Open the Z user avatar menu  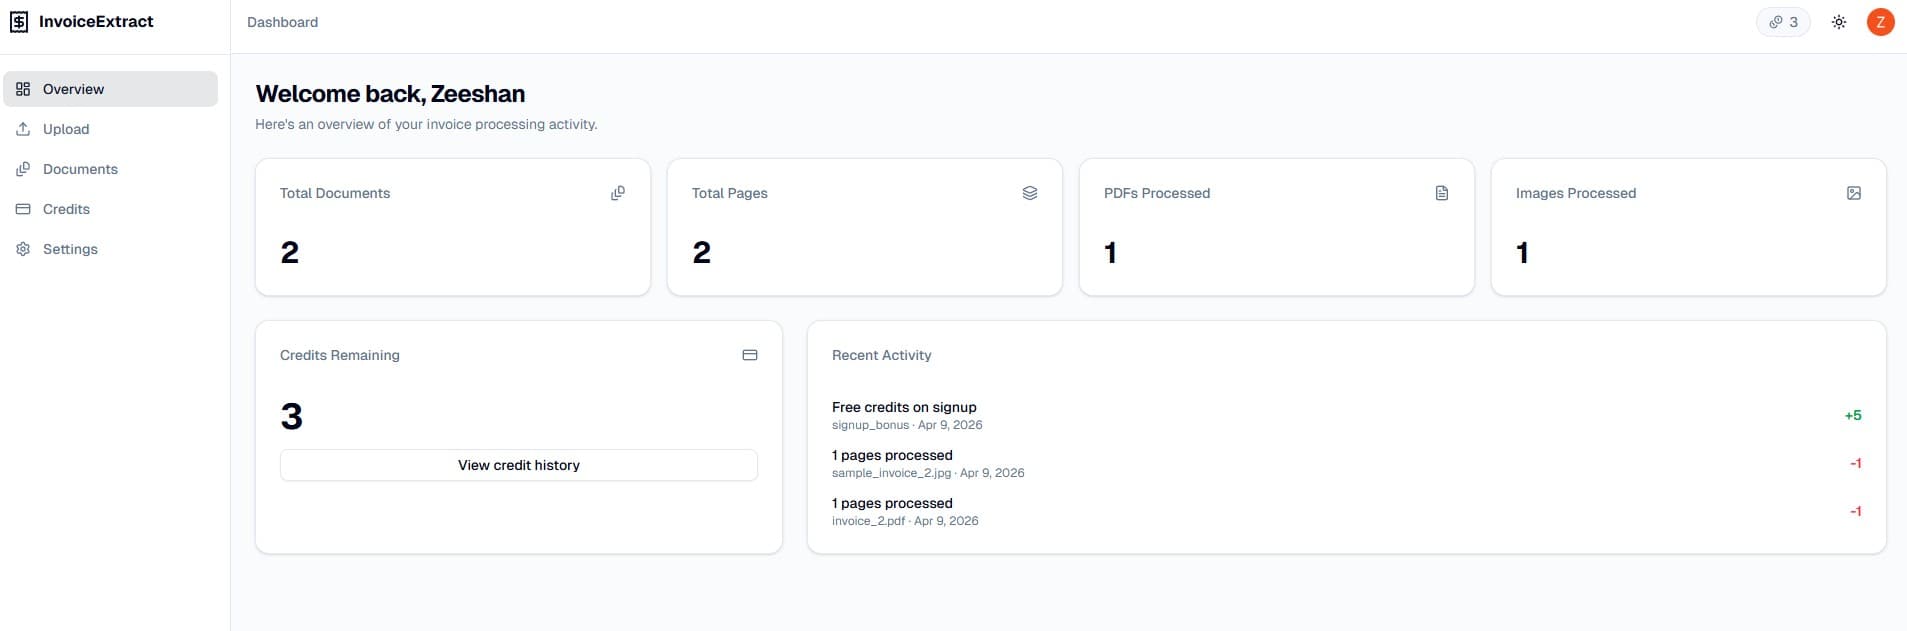[x=1881, y=22]
